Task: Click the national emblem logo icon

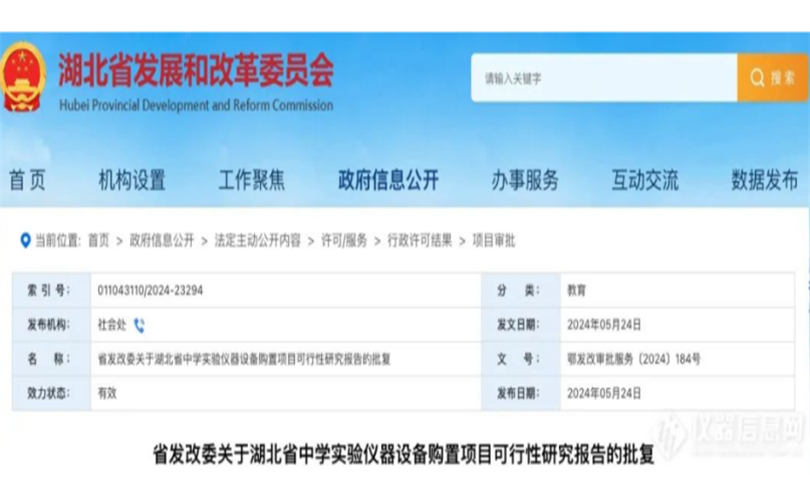Action: point(23,76)
